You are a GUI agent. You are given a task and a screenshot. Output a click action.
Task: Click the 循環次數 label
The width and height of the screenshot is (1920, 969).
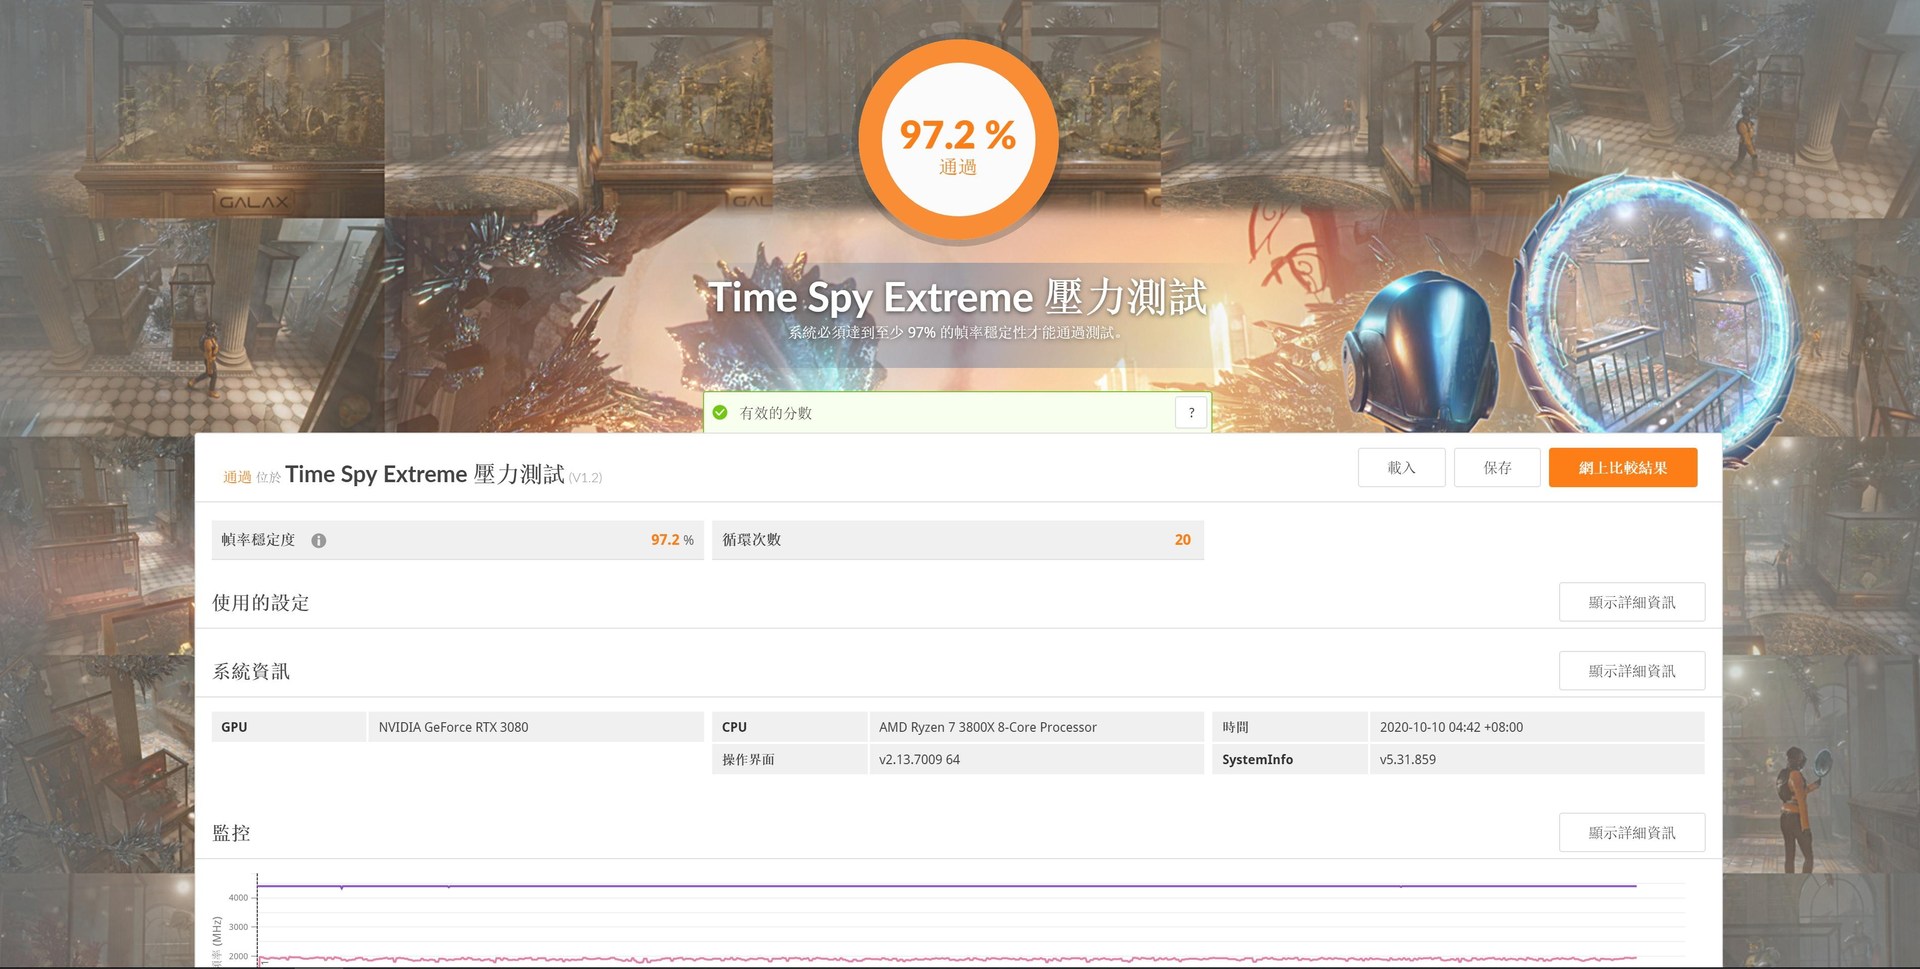(x=751, y=540)
